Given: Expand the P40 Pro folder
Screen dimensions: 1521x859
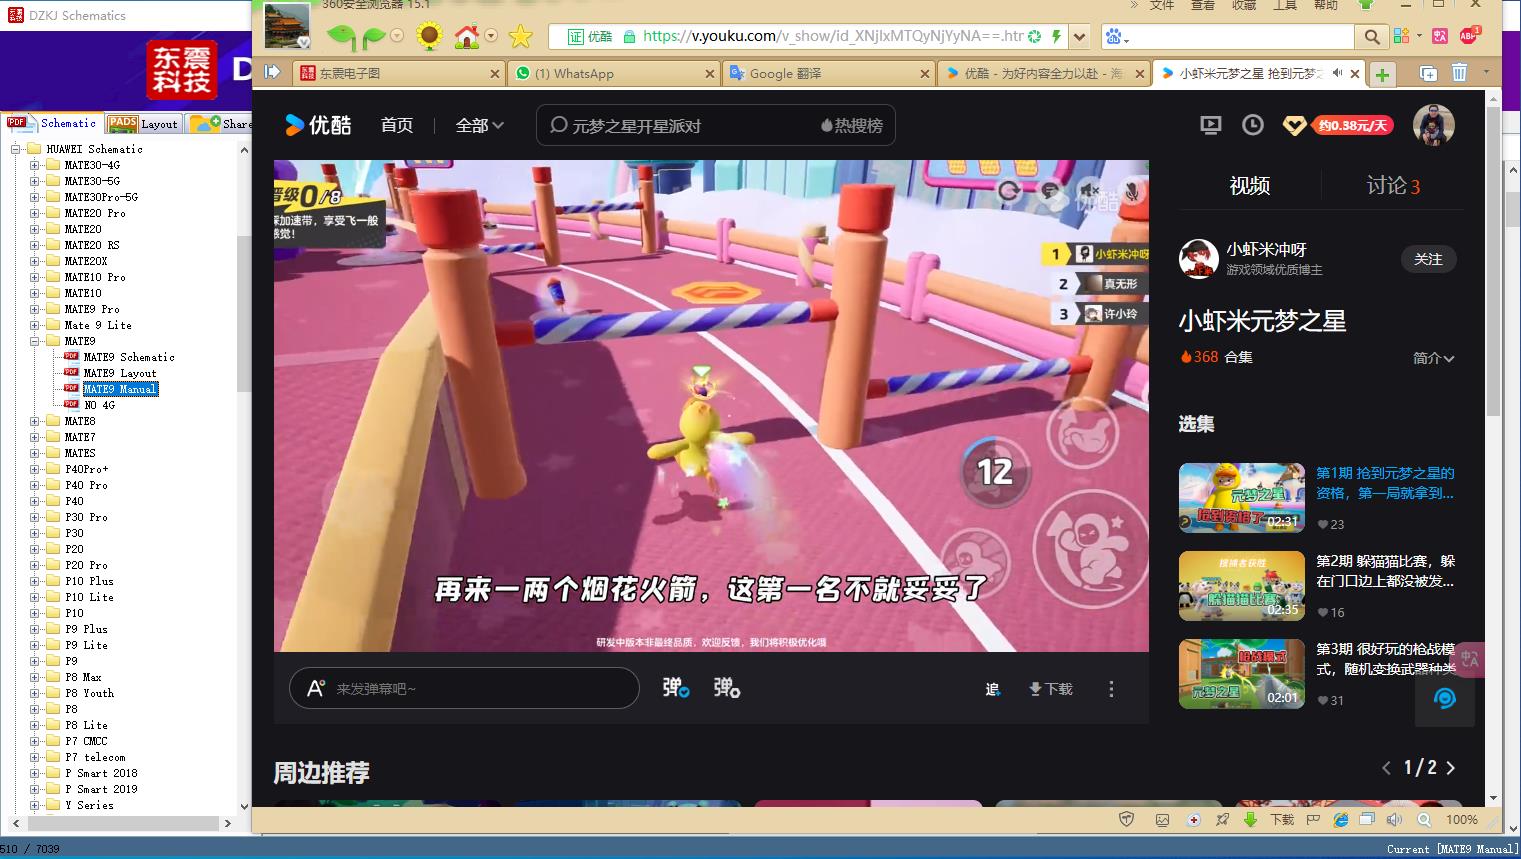Looking at the screenshot, I should click(34, 485).
